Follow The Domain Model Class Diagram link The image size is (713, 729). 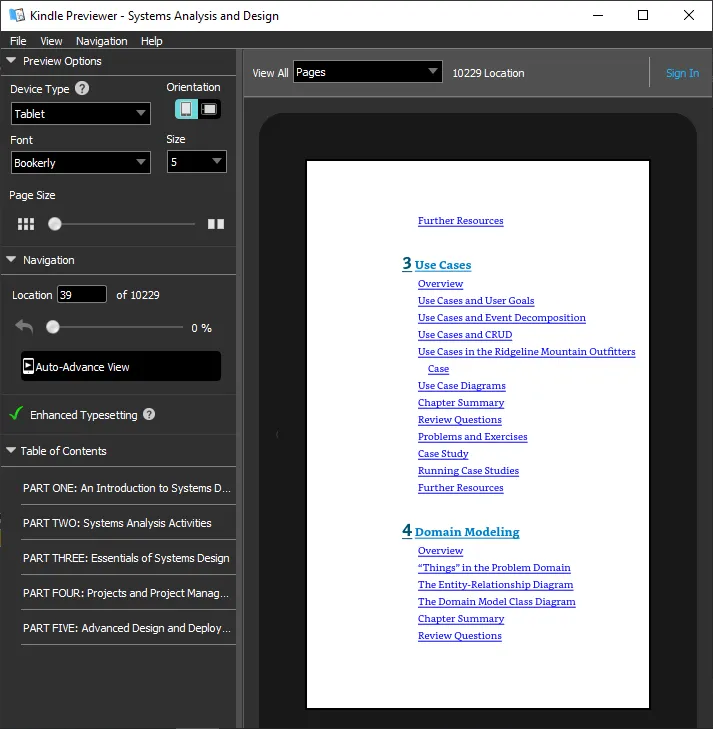pyautogui.click(x=496, y=602)
